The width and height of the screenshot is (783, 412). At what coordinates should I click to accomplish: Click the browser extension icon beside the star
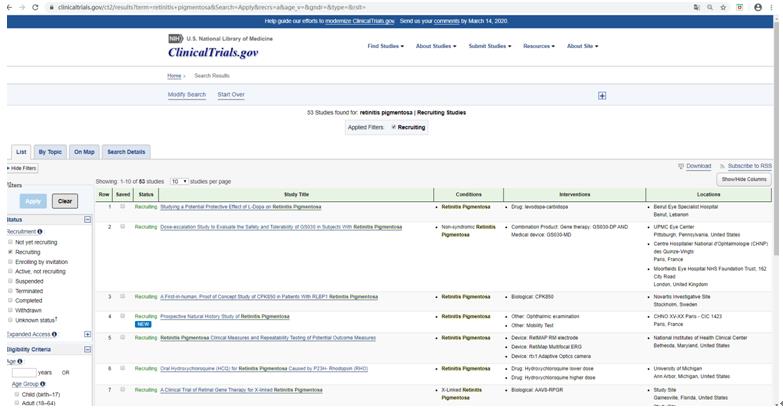pyautogui.click(x=740, y=7)
